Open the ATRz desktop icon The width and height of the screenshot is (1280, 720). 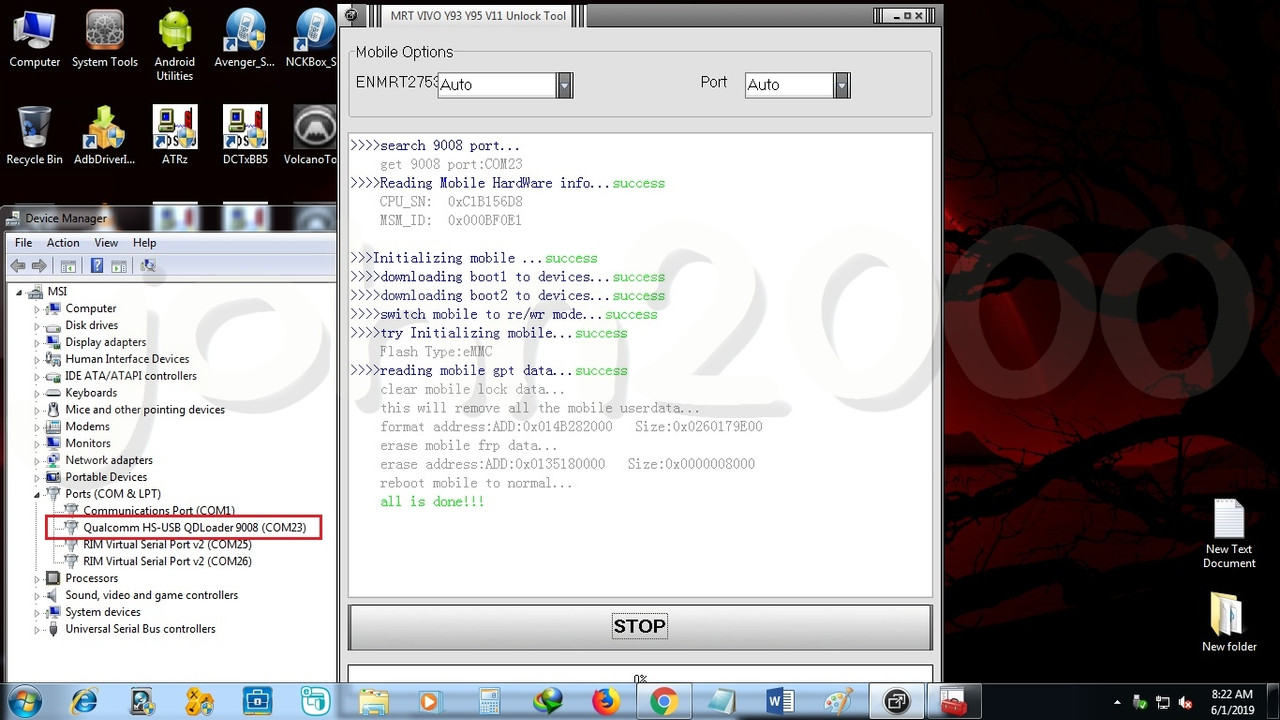(x=175, y=136)
